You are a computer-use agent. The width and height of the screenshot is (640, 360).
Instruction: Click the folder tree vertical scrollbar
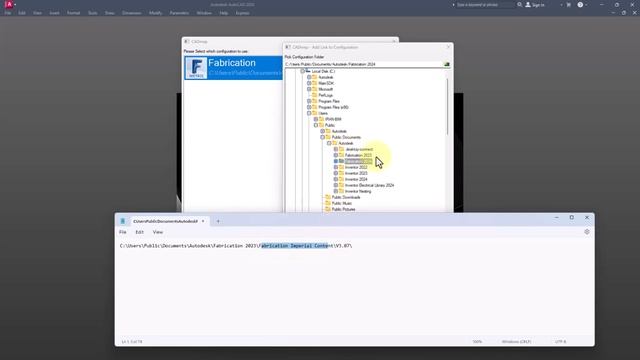(447, 106)
